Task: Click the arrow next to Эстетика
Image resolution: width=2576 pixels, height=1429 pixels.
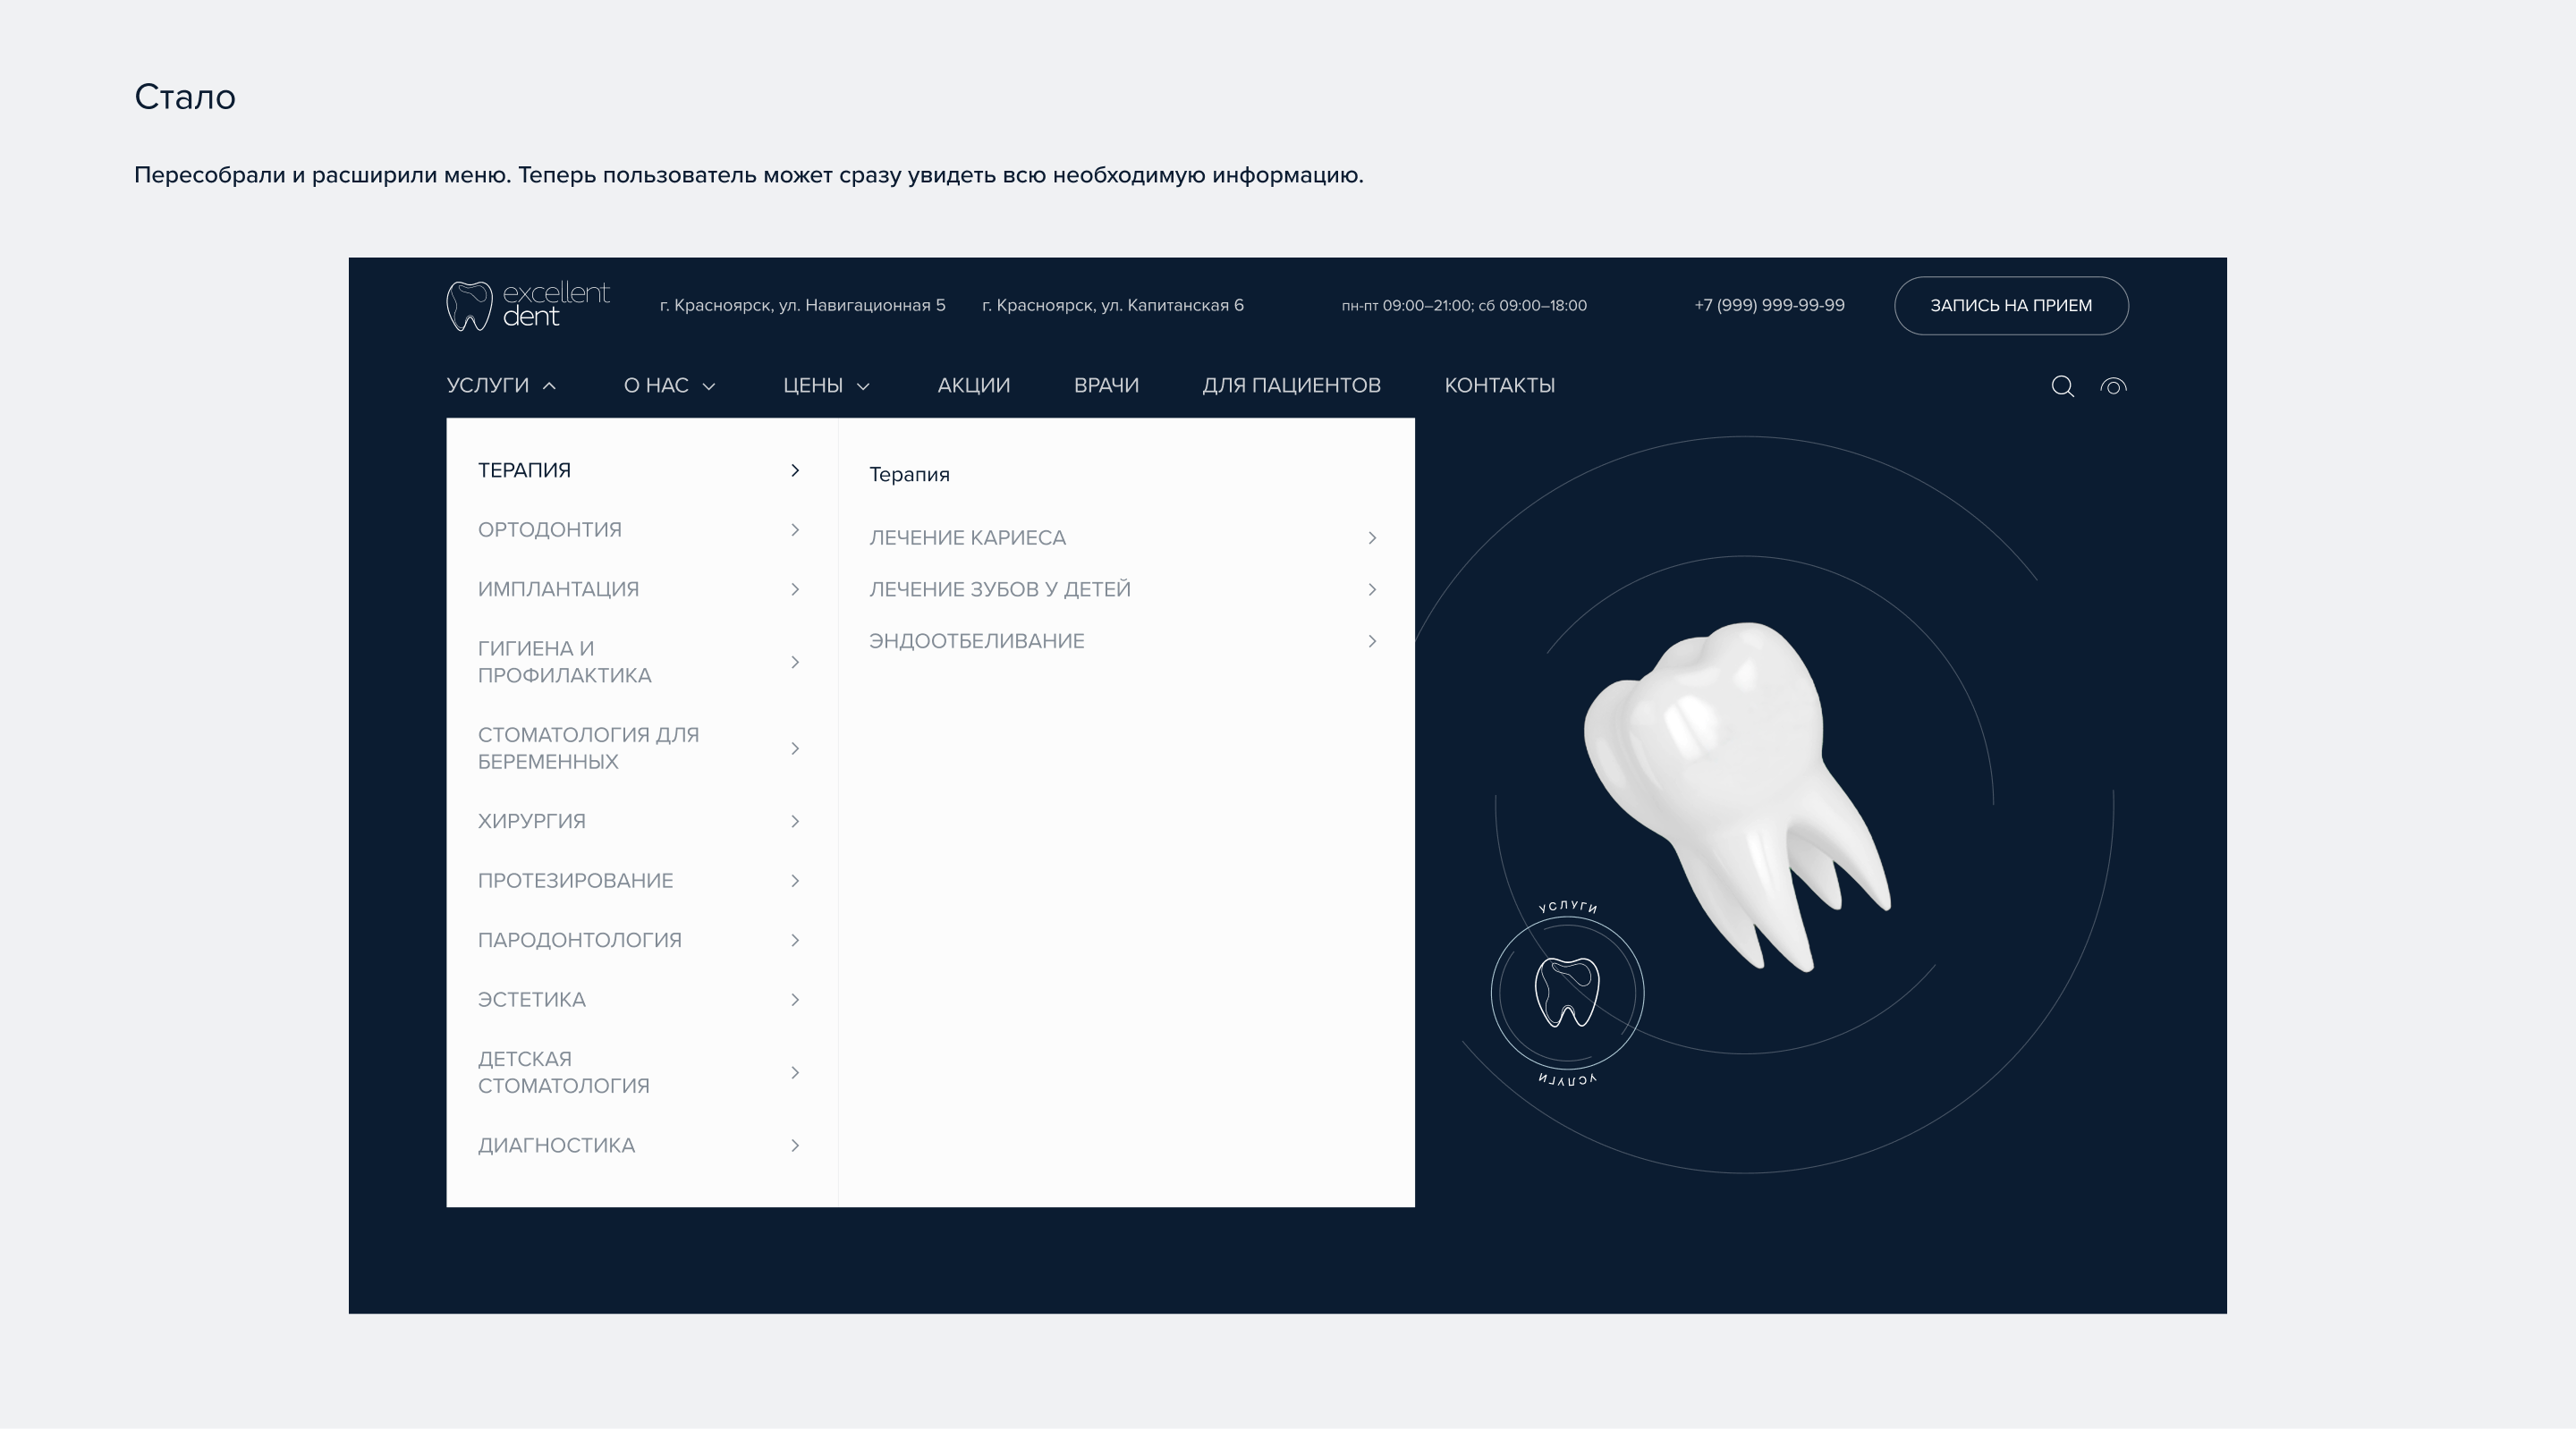Action: pos(795,1000)
